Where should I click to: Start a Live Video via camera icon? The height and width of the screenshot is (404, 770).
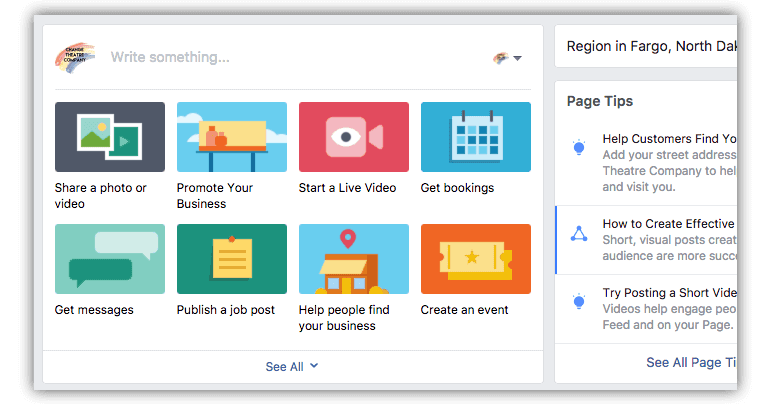point(353,136)
